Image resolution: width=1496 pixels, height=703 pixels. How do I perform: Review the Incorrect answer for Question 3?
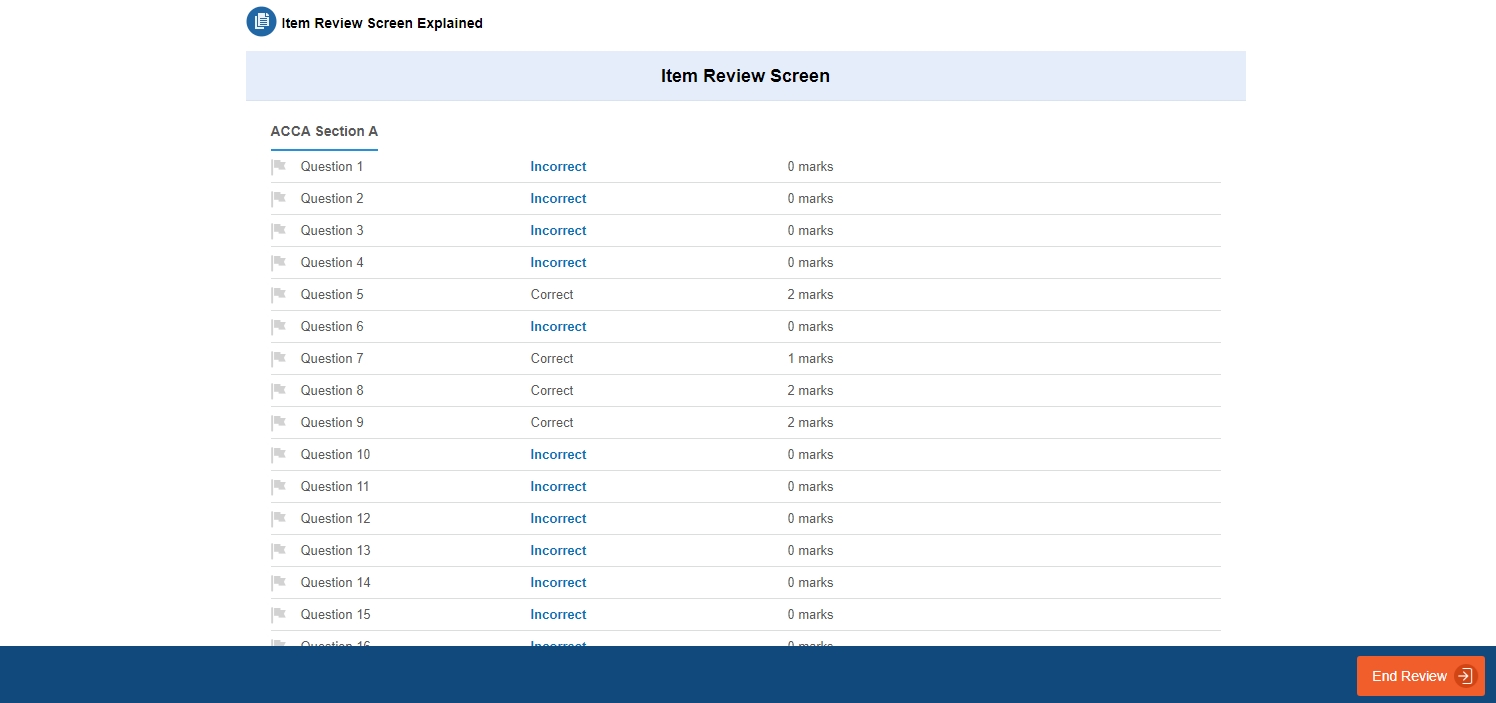point(558,231)
